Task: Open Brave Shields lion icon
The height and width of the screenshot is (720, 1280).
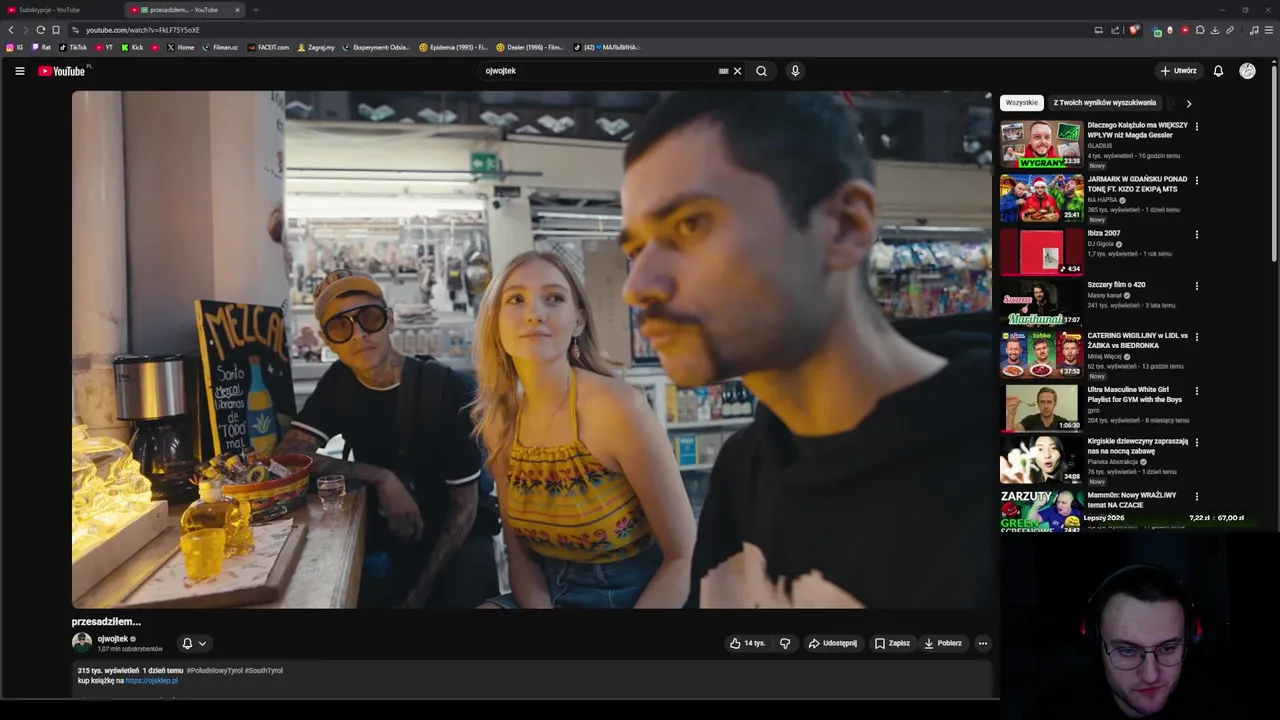Action: click(x=1134, y=30)
